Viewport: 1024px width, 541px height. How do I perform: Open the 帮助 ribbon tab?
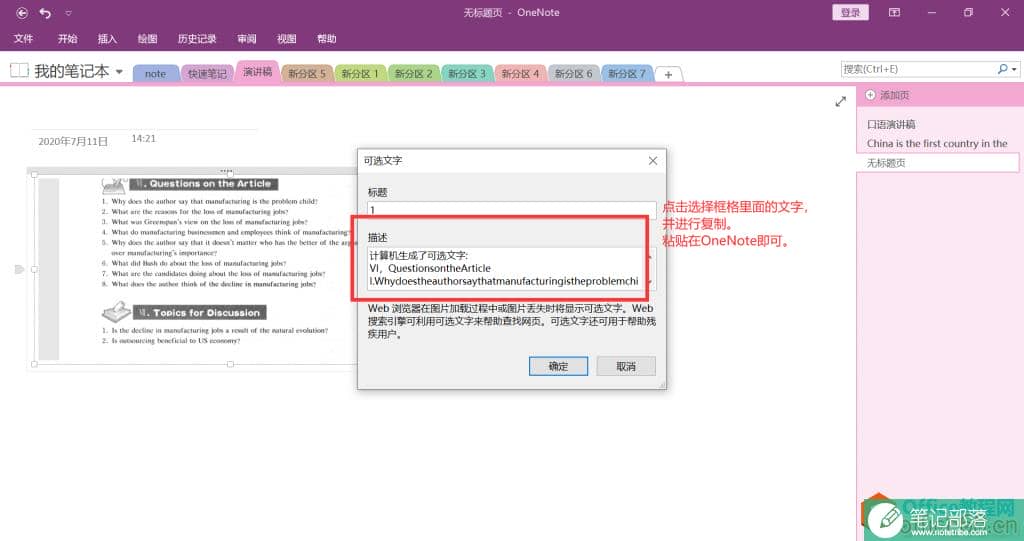[x=327, y=39]
